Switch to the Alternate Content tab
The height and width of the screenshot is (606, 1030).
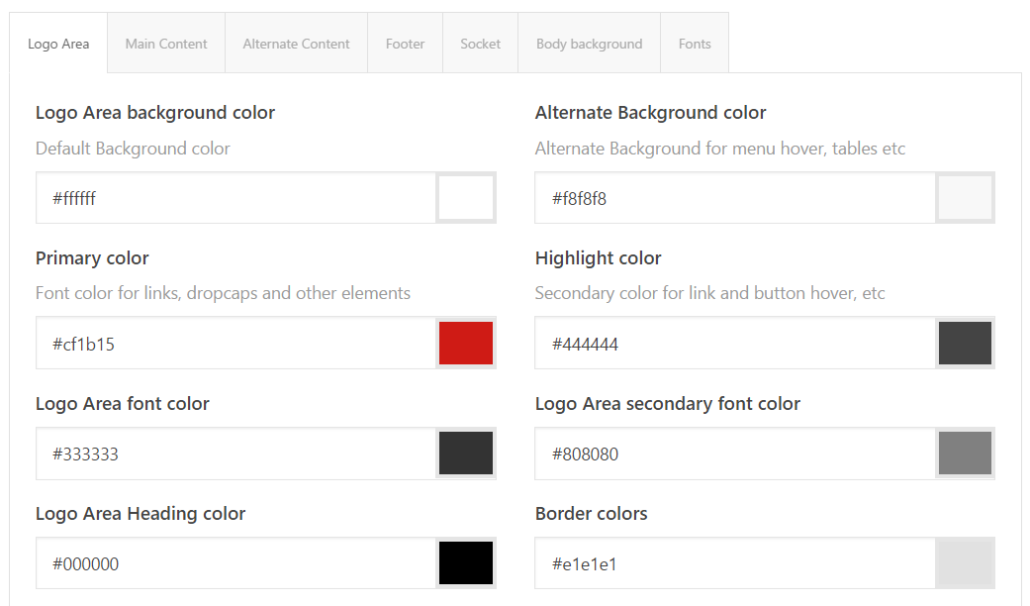(296, 43)
